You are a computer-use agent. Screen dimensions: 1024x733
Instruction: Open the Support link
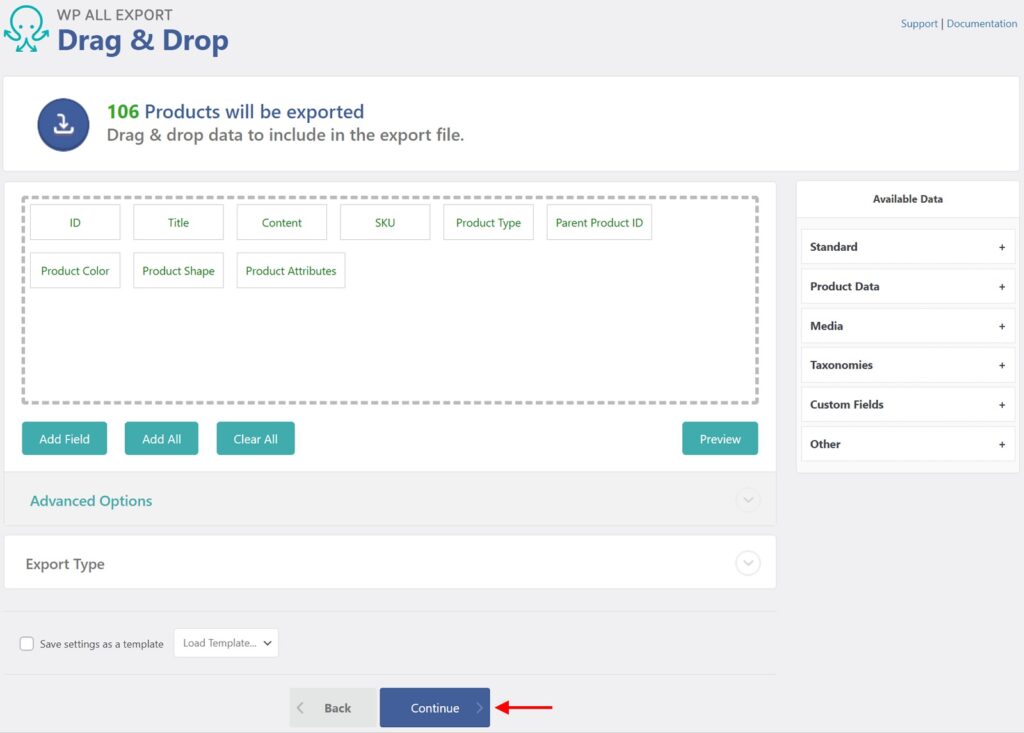coord(919,23)
